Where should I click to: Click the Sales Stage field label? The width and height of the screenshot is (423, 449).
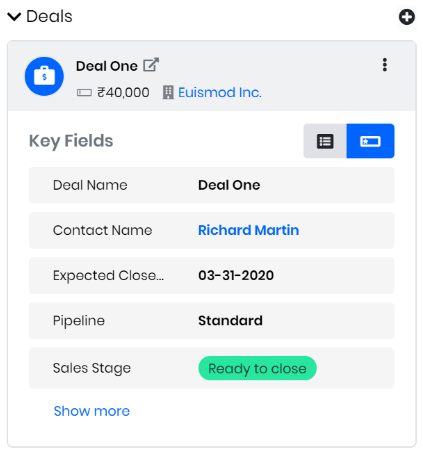tap(92, 368)
